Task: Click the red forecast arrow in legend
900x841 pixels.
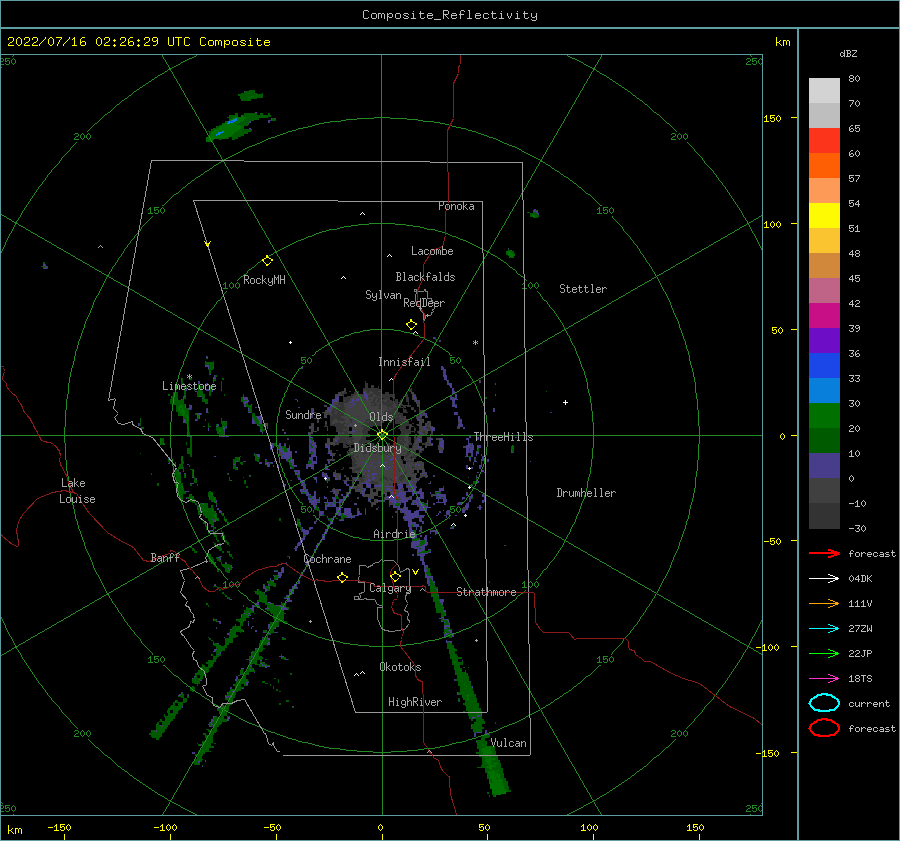Action: 824,553
